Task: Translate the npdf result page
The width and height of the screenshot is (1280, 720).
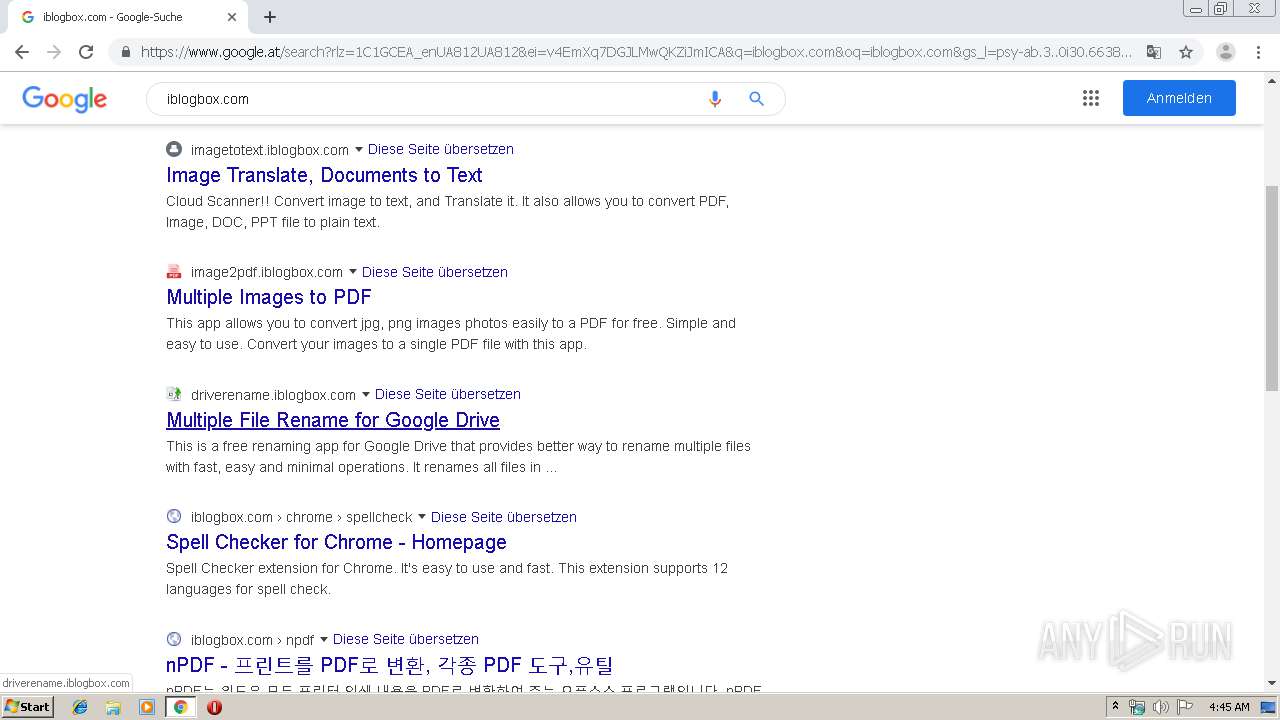Action: [406, 639]
